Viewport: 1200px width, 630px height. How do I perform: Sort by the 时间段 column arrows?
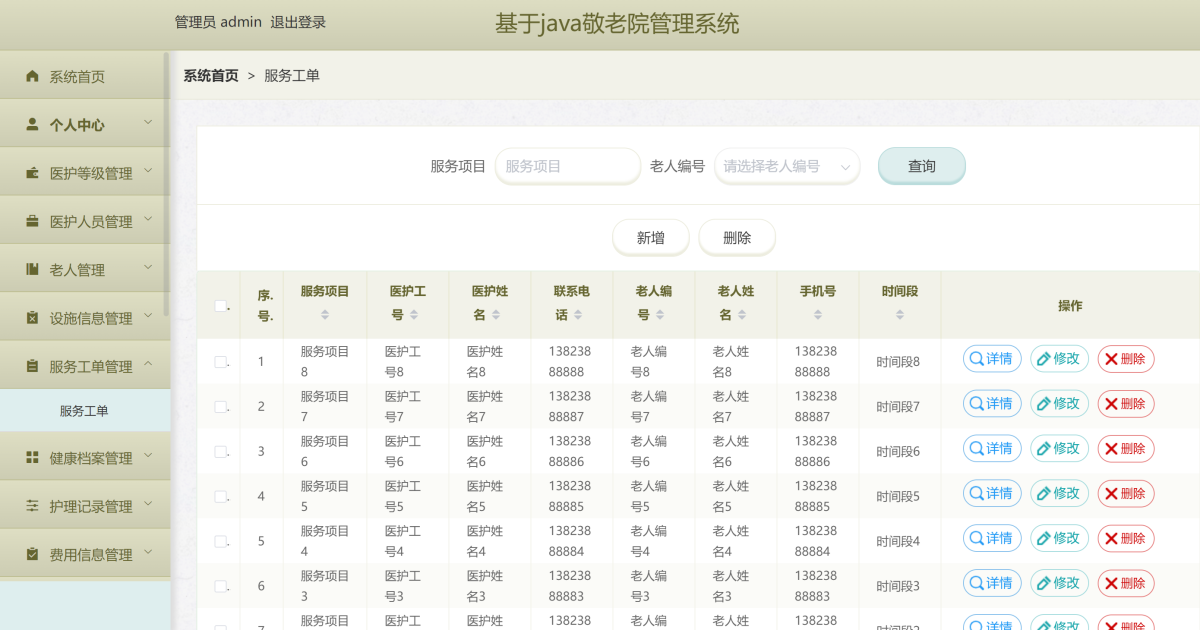900,315
